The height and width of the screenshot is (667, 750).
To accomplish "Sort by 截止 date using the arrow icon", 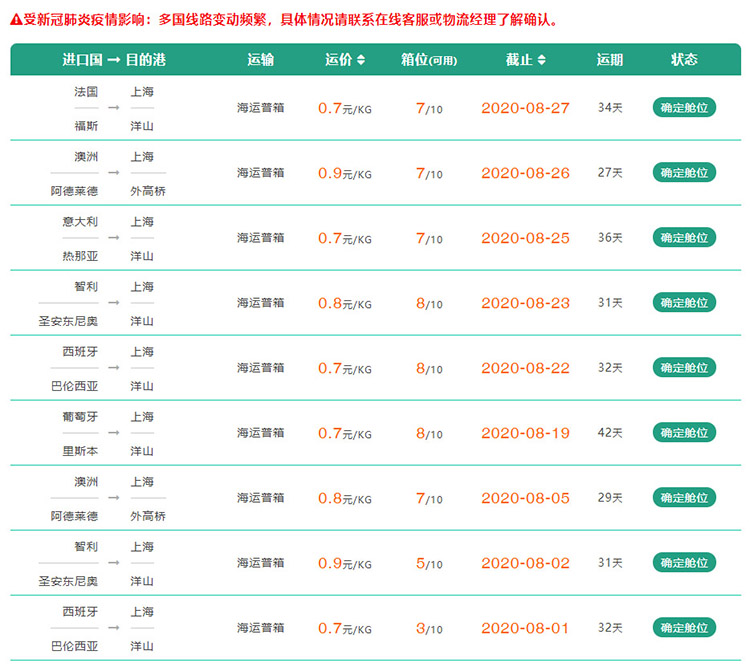I will (541, 60).
